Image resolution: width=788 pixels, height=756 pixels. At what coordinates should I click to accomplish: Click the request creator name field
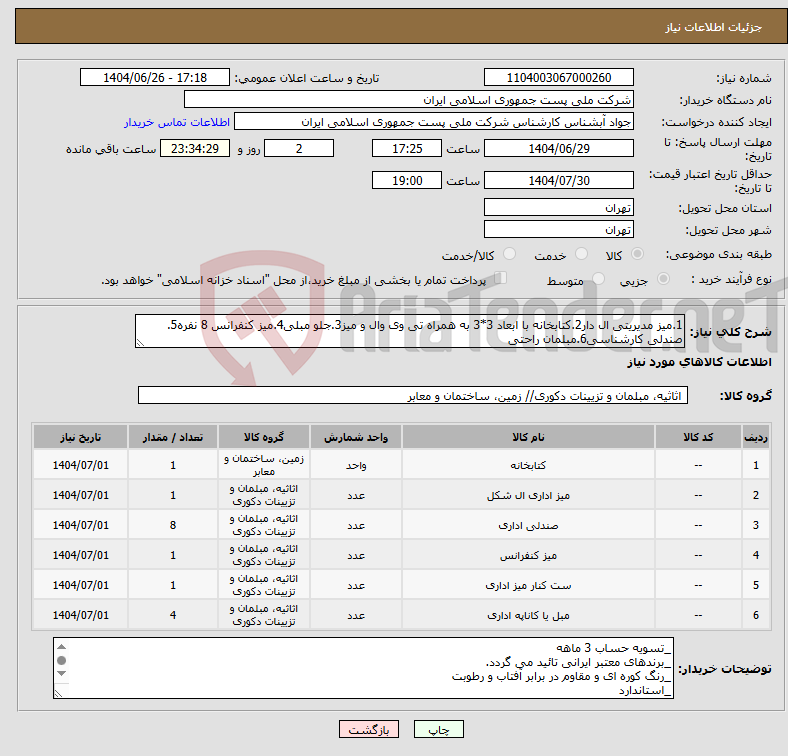coord(434,122)
